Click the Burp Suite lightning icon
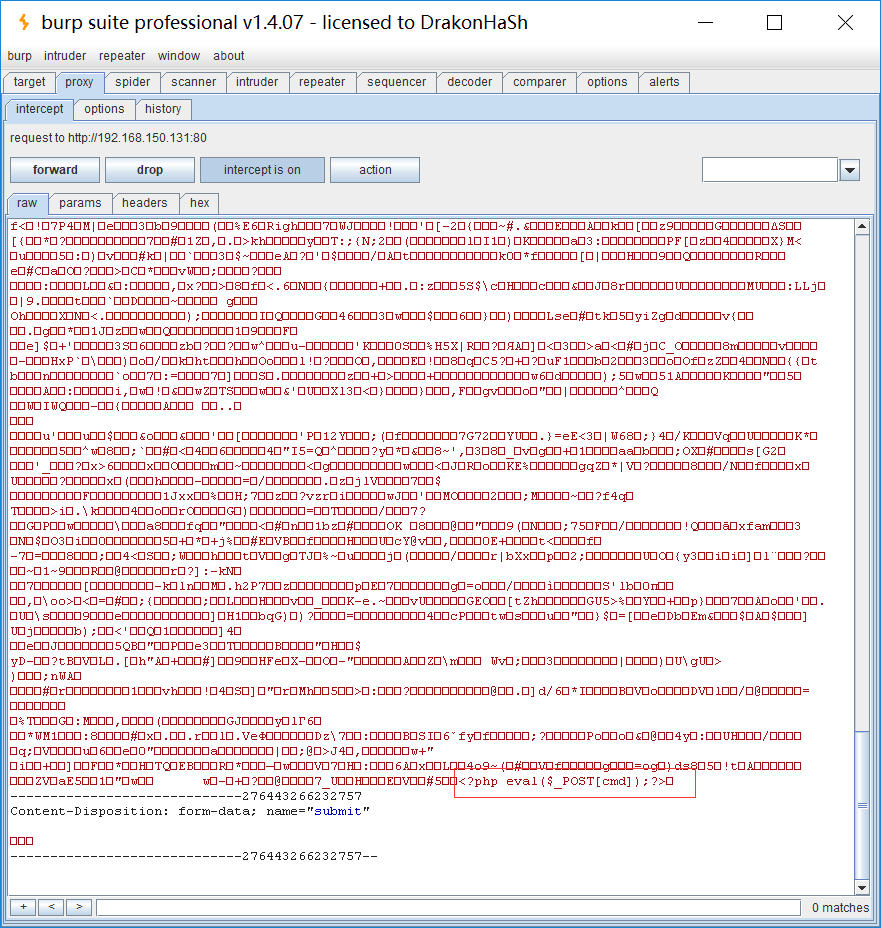This screenshot has height=928, width=881. [x=24, y=22]
